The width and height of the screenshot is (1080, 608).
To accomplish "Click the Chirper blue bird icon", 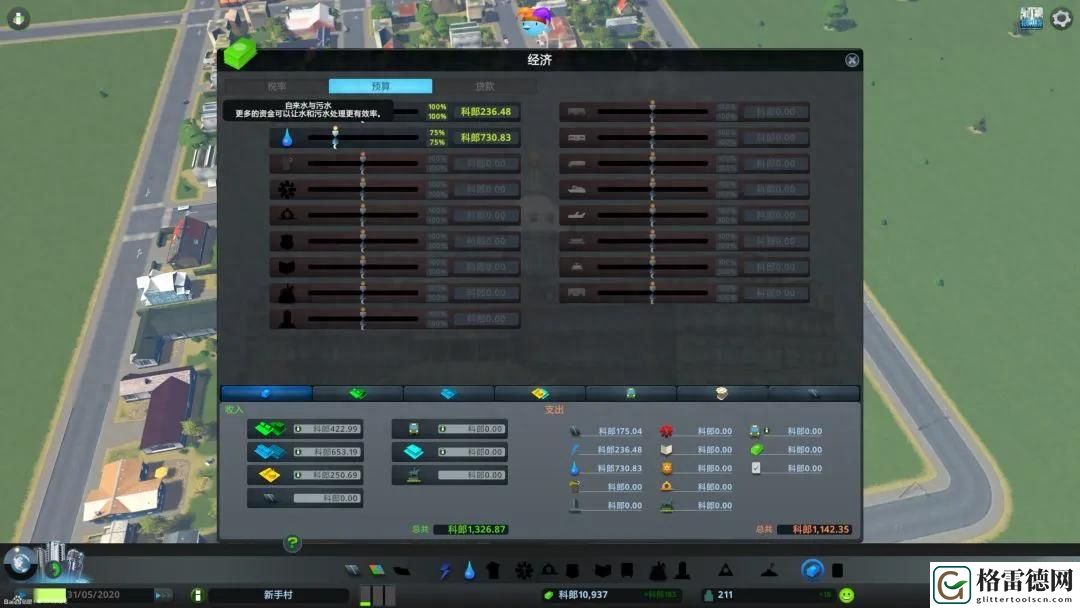I will (x=536, y=22).
